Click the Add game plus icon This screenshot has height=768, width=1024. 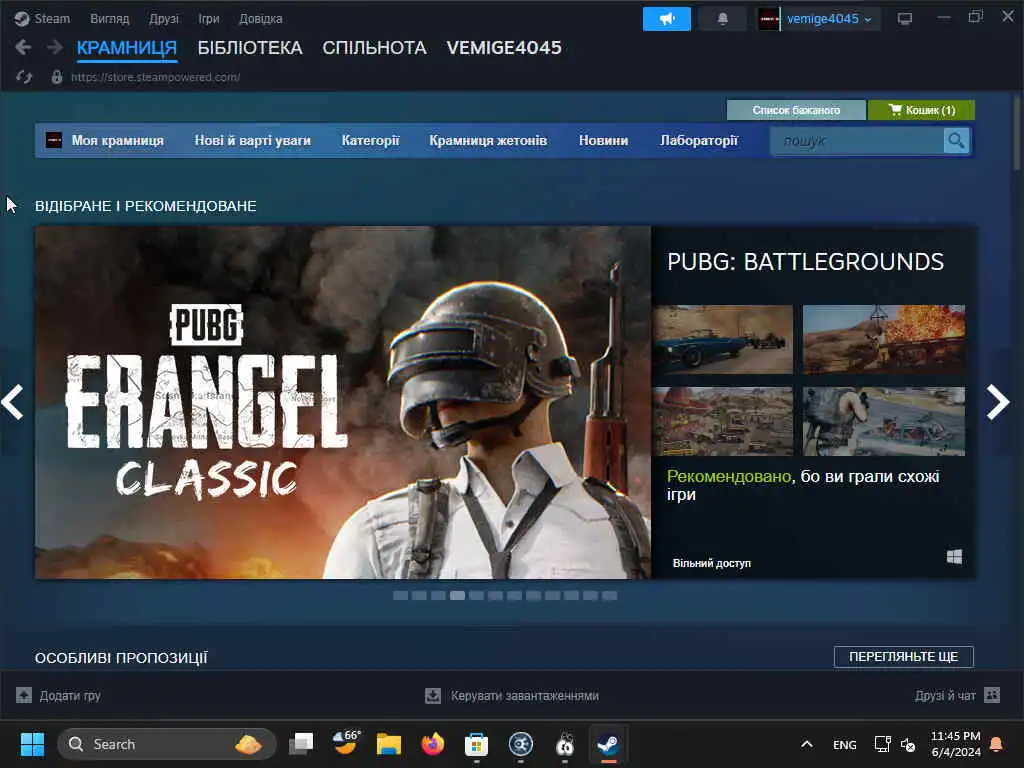24,696
